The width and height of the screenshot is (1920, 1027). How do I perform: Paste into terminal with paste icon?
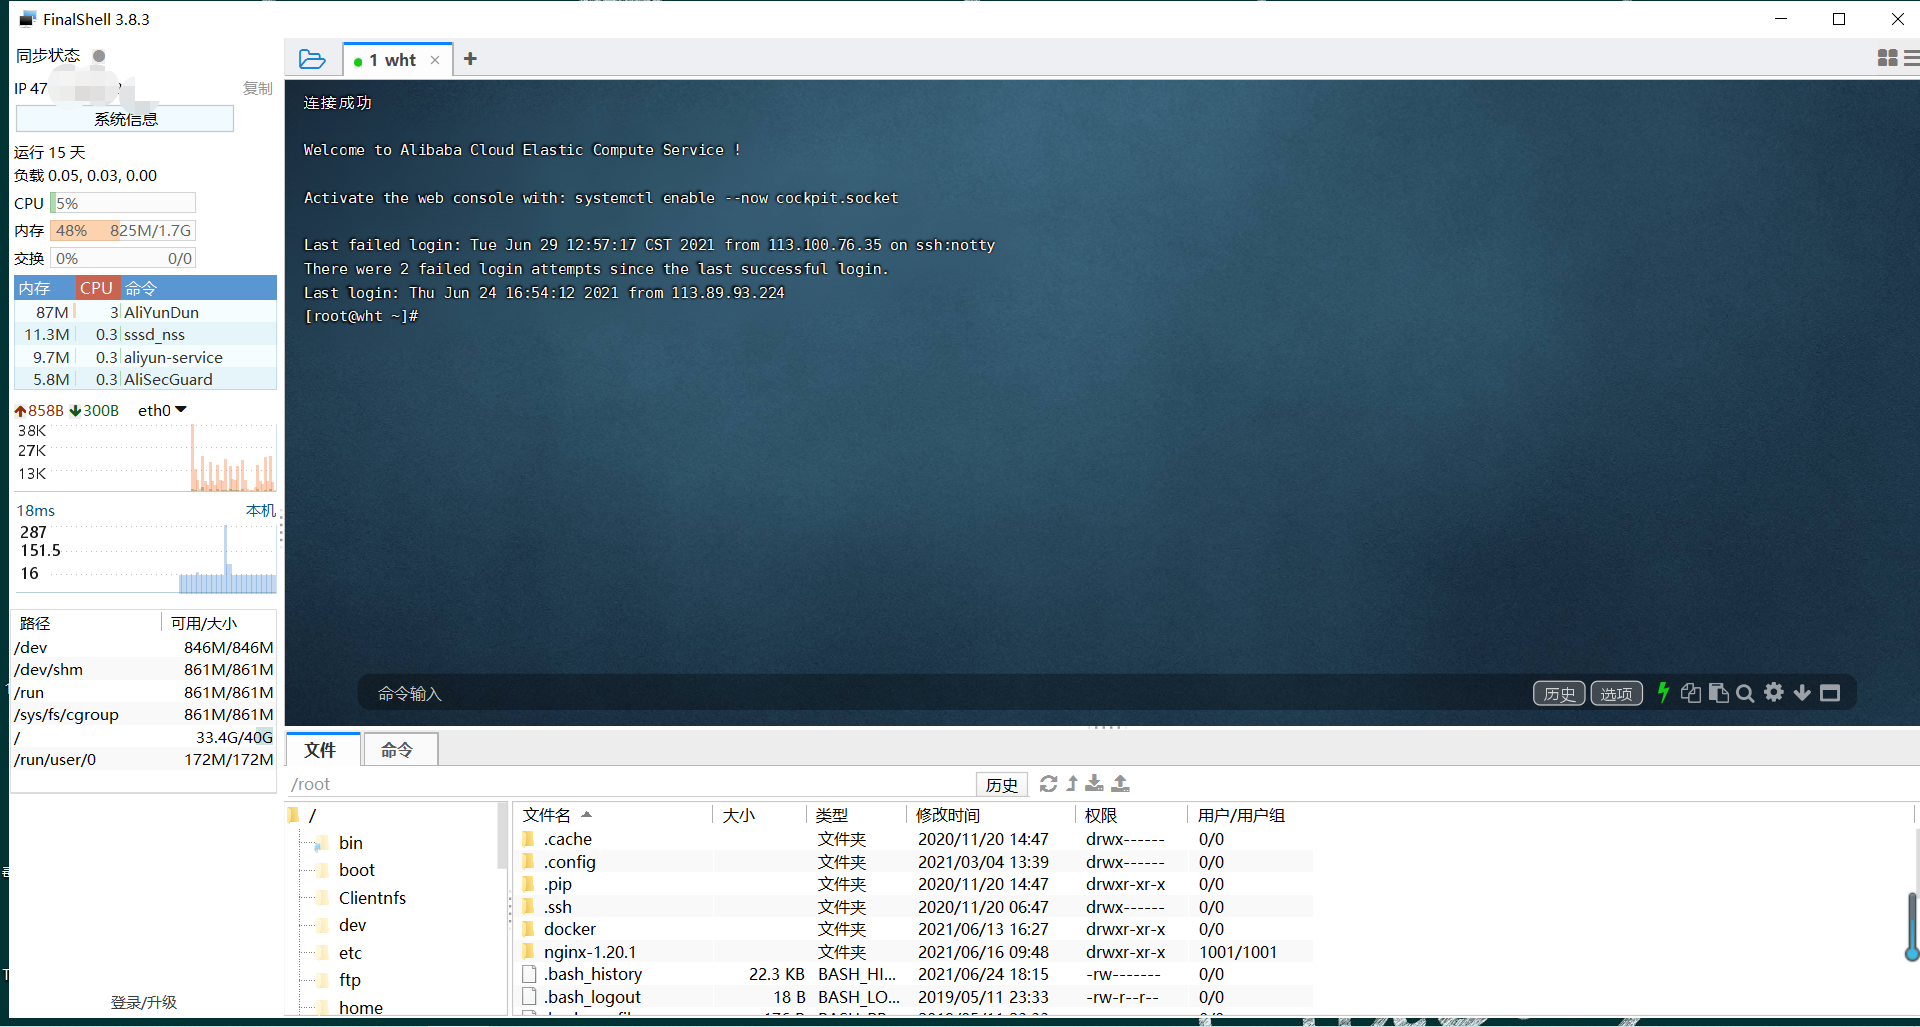click(x=1718, y=693)
